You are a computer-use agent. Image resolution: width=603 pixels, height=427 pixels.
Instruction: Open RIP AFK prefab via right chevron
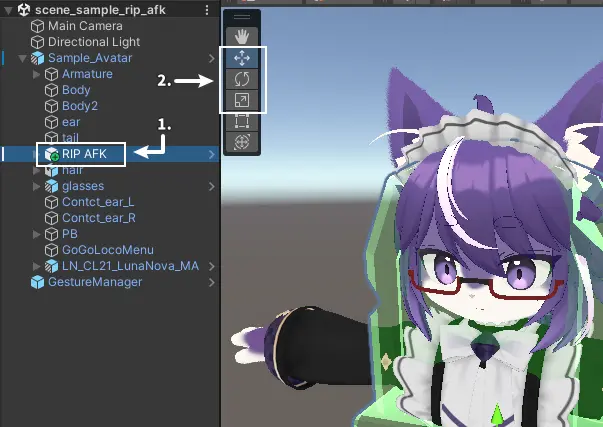coord(212,154)
